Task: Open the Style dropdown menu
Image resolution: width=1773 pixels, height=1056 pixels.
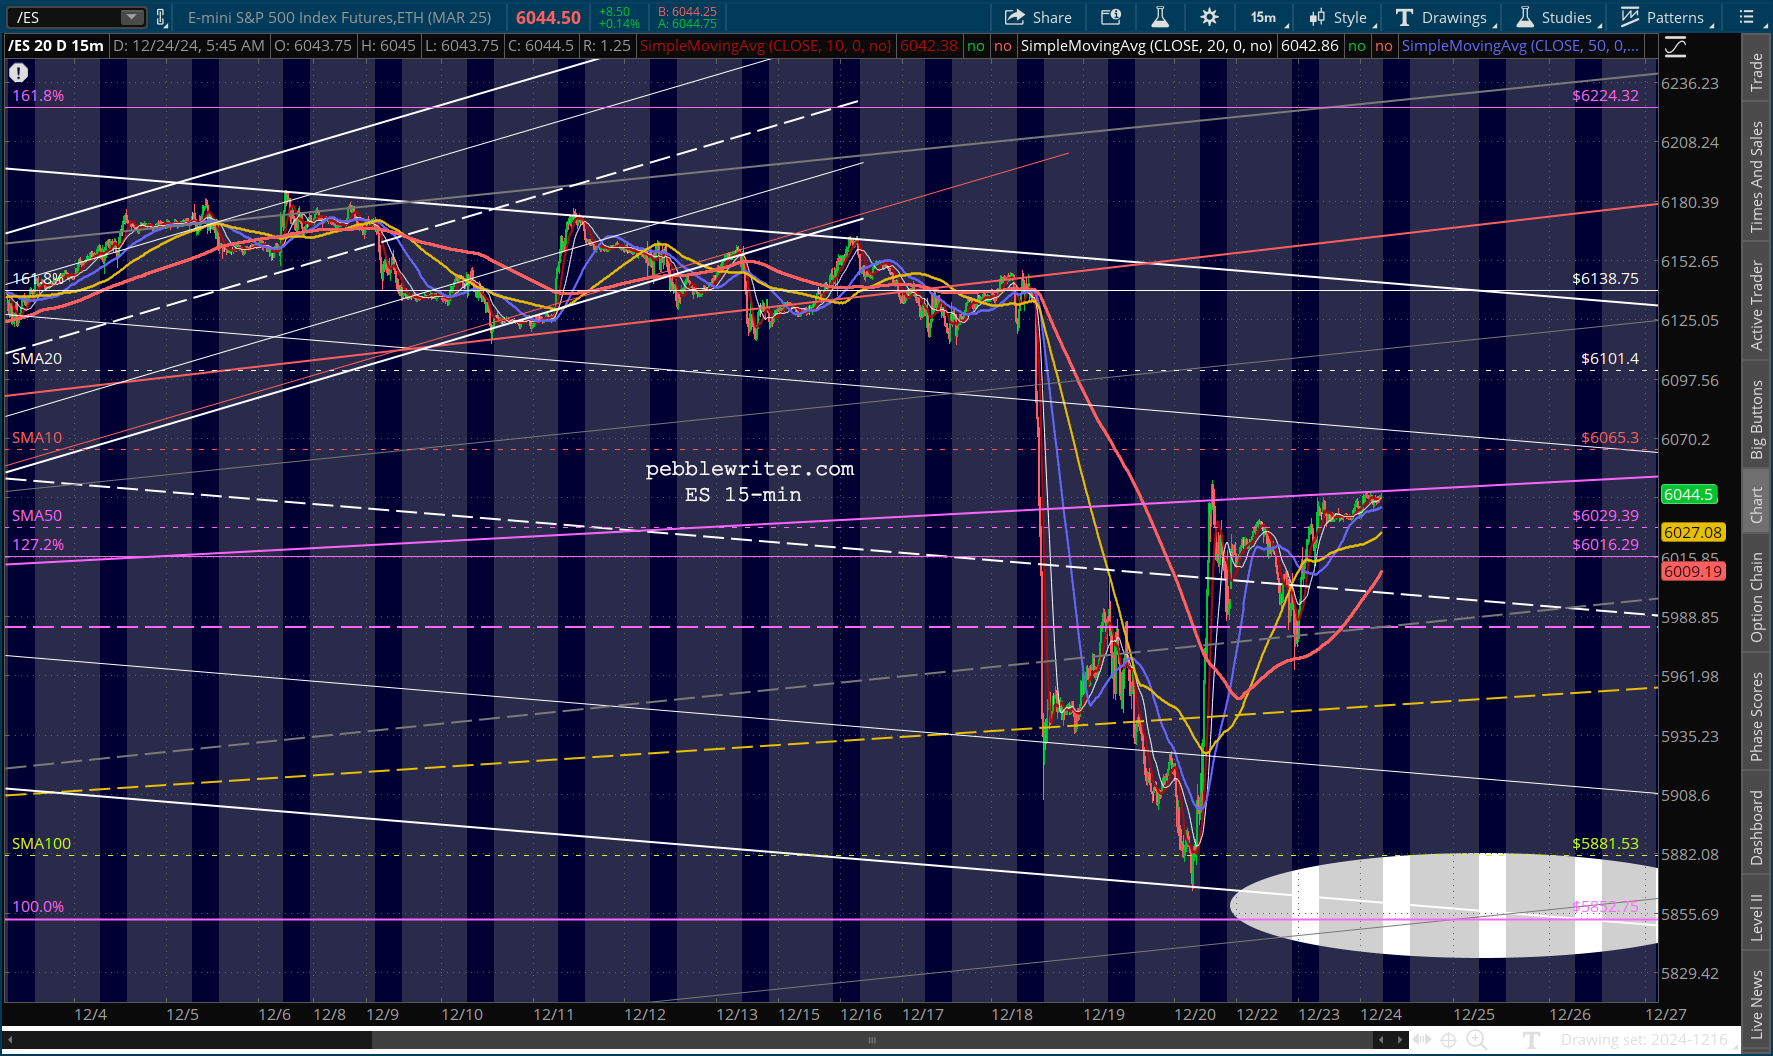Action: [1340, 17]
